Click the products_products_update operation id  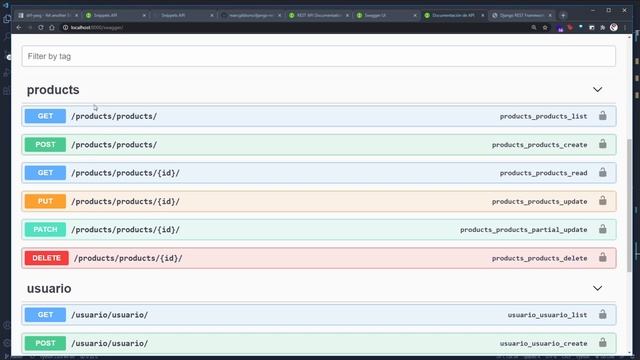(x=540, y=202)
